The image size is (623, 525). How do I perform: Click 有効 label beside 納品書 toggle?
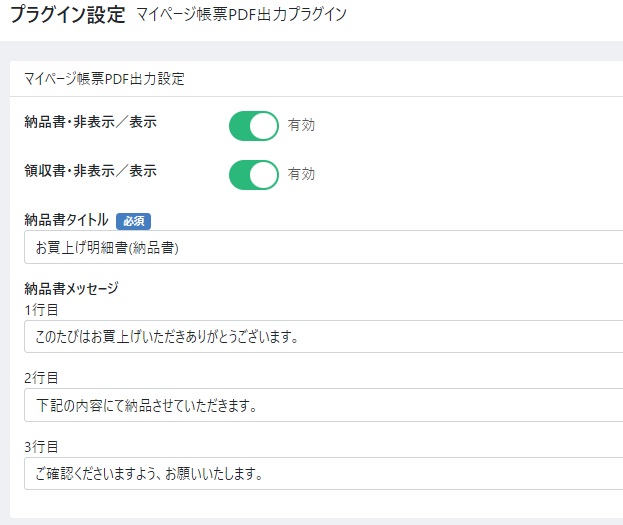[301, 125]
